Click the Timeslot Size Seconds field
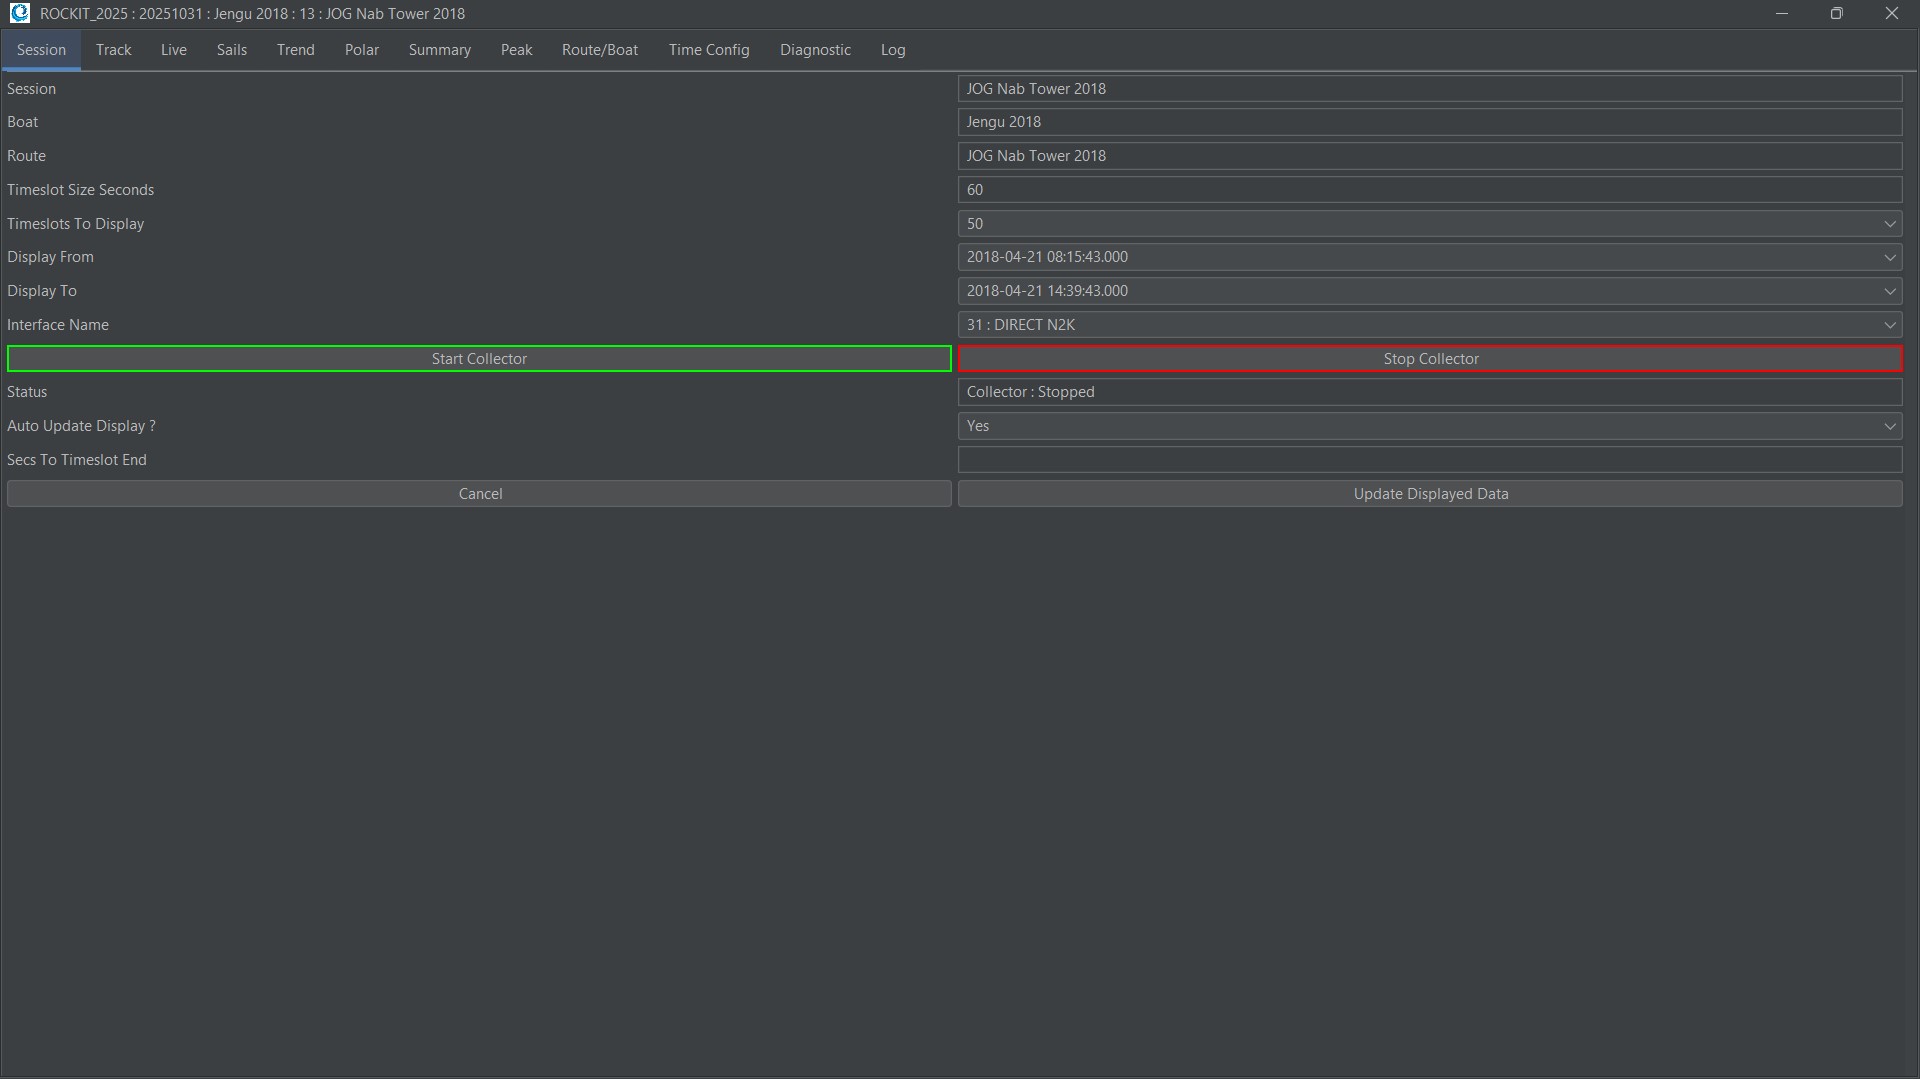 1430,190
